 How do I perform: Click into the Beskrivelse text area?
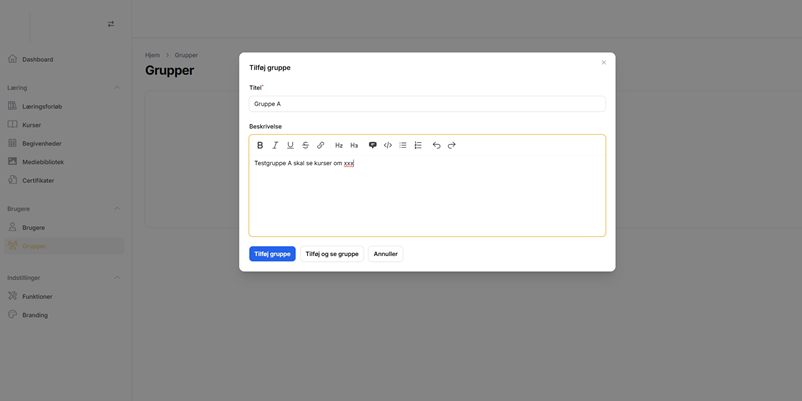427,195
